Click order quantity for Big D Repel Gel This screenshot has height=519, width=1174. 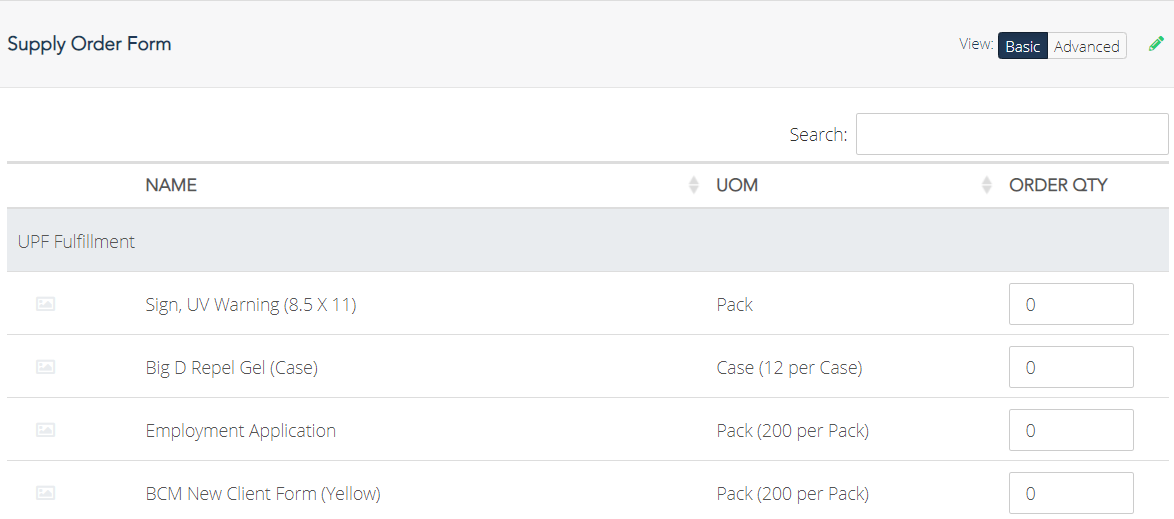click(x=1071, y=367)
